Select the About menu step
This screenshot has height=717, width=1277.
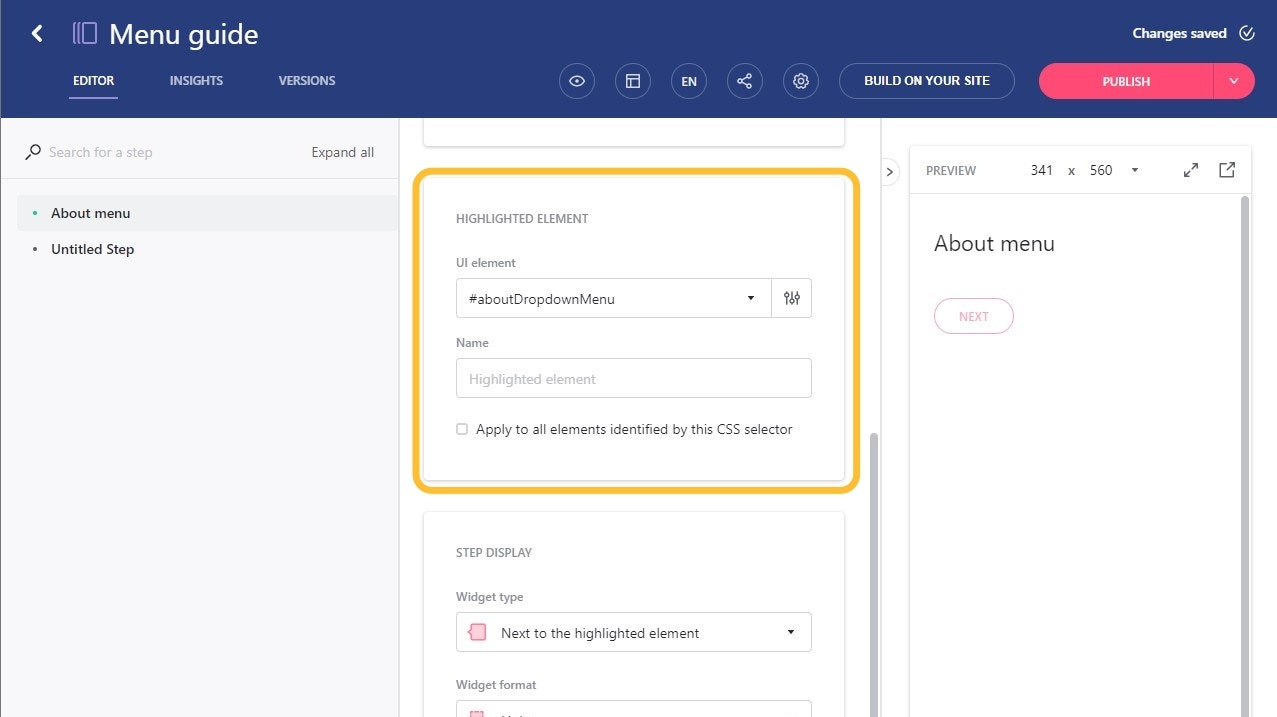91,213
